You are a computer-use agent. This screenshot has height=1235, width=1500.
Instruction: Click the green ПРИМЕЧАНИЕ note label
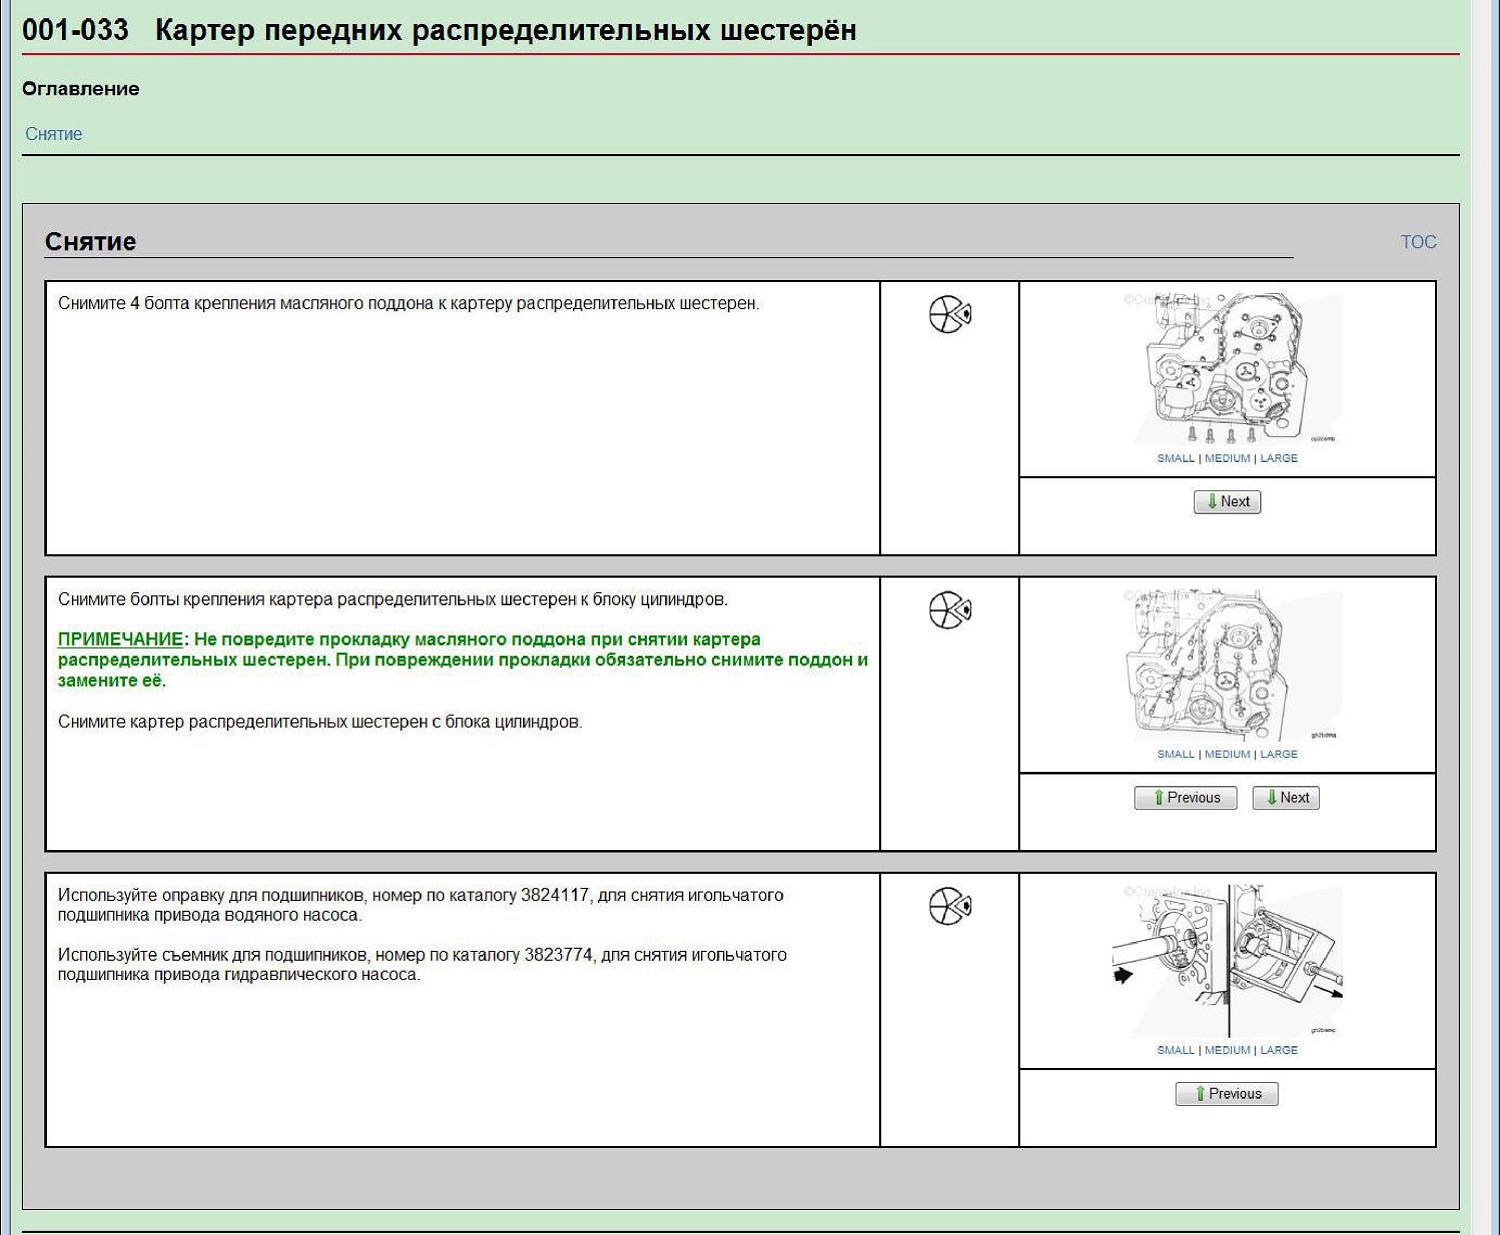pos(121,640)
